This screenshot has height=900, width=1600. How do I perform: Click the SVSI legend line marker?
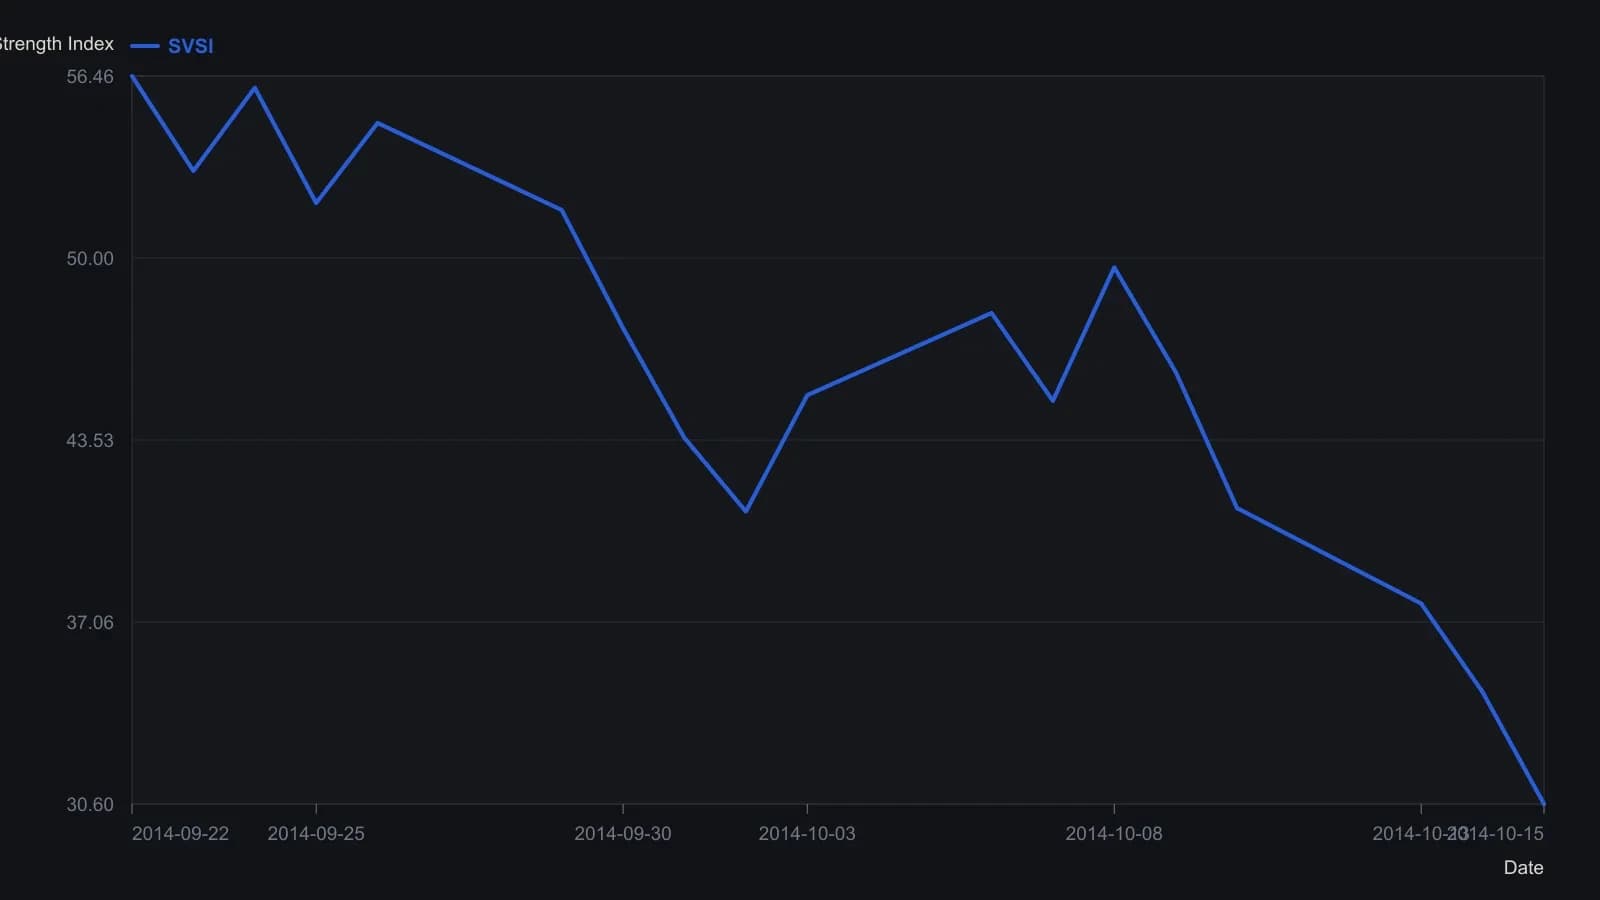click(145, 46)
